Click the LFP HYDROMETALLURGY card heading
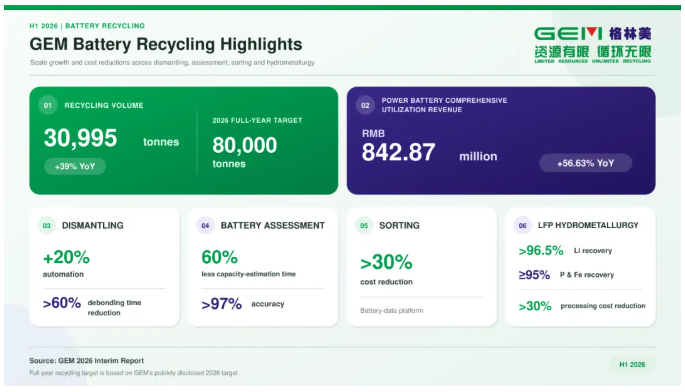Viewport: 685px width, 392px height. click(x=588, y=225)
